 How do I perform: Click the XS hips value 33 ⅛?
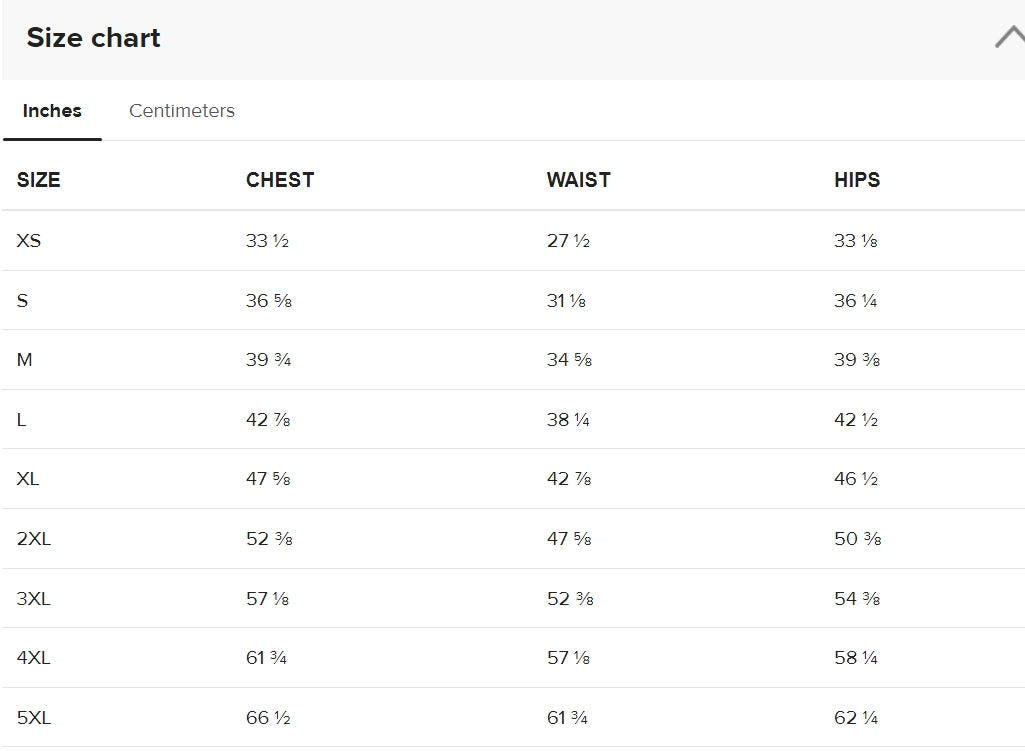[856, 241]
